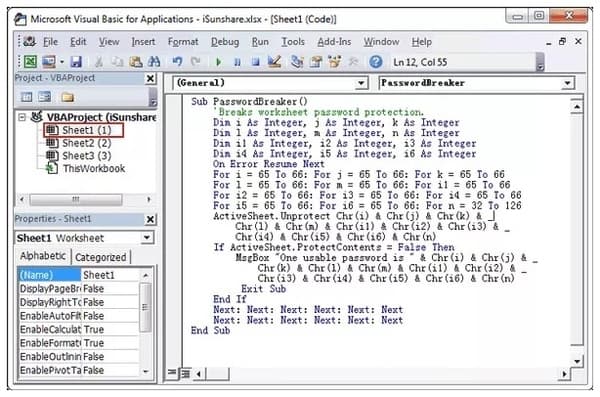The image size is (600, 397).
Task: Select Sheet2 (2) in the project tree
Action: pyautogui.click(x=86, y=143)
